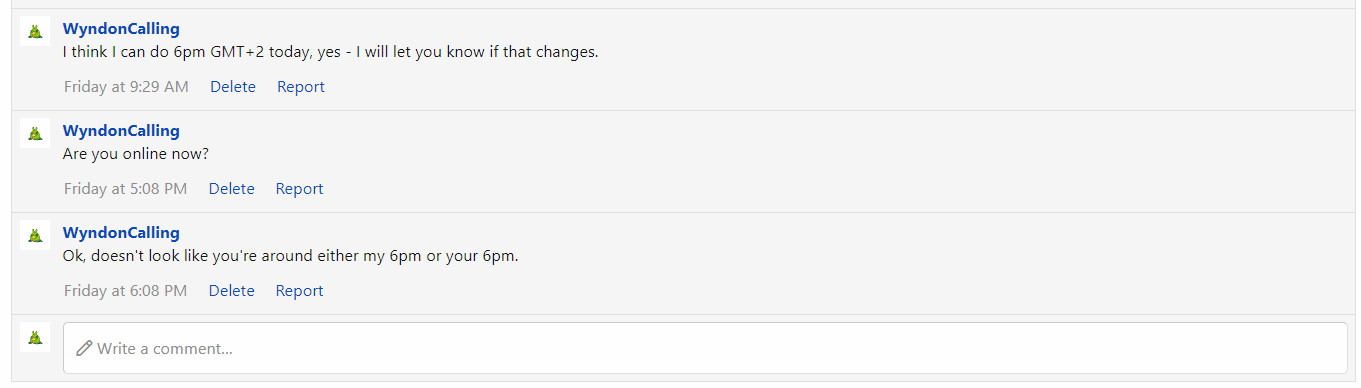
Task: Click the "Friday at 9:29 AM" timestamp
Action: pyautogui.click(x=126, y=87)
